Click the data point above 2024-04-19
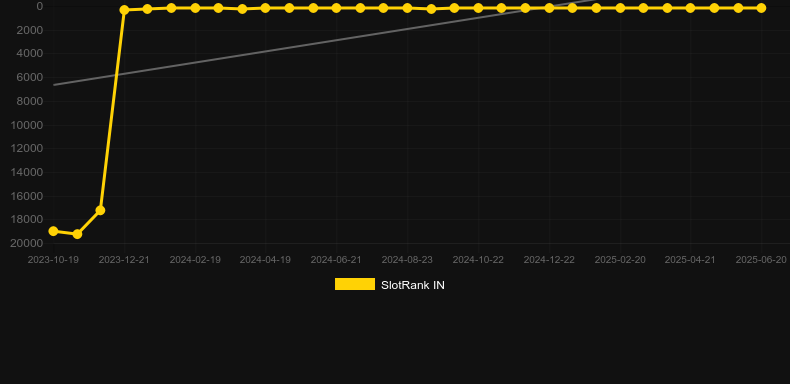This screenshot has width=790, height=384. [x=266, y=8]
